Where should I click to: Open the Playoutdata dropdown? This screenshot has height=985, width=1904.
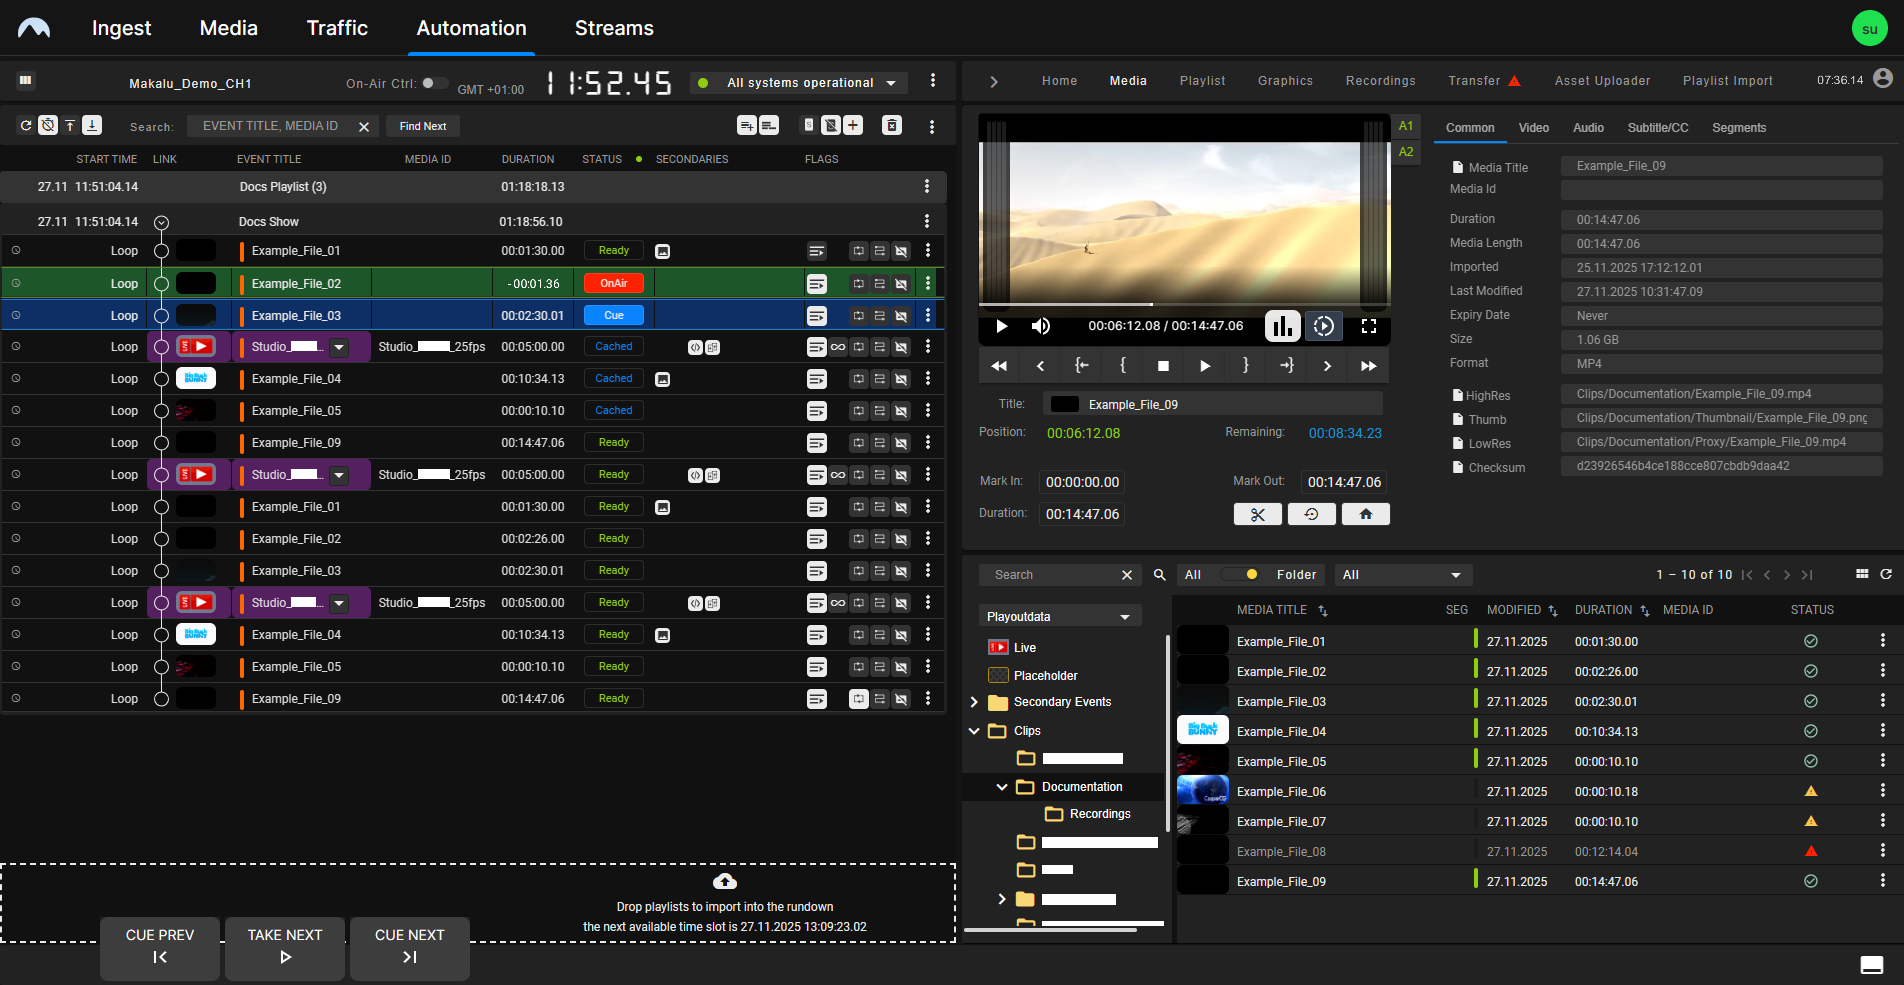[1058, 617]
